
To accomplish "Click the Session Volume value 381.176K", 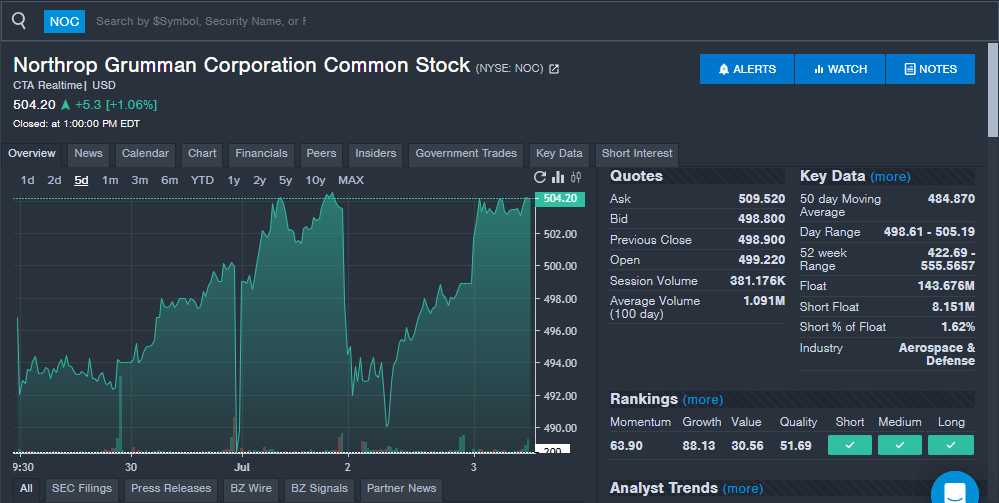I will click(758, 281).
